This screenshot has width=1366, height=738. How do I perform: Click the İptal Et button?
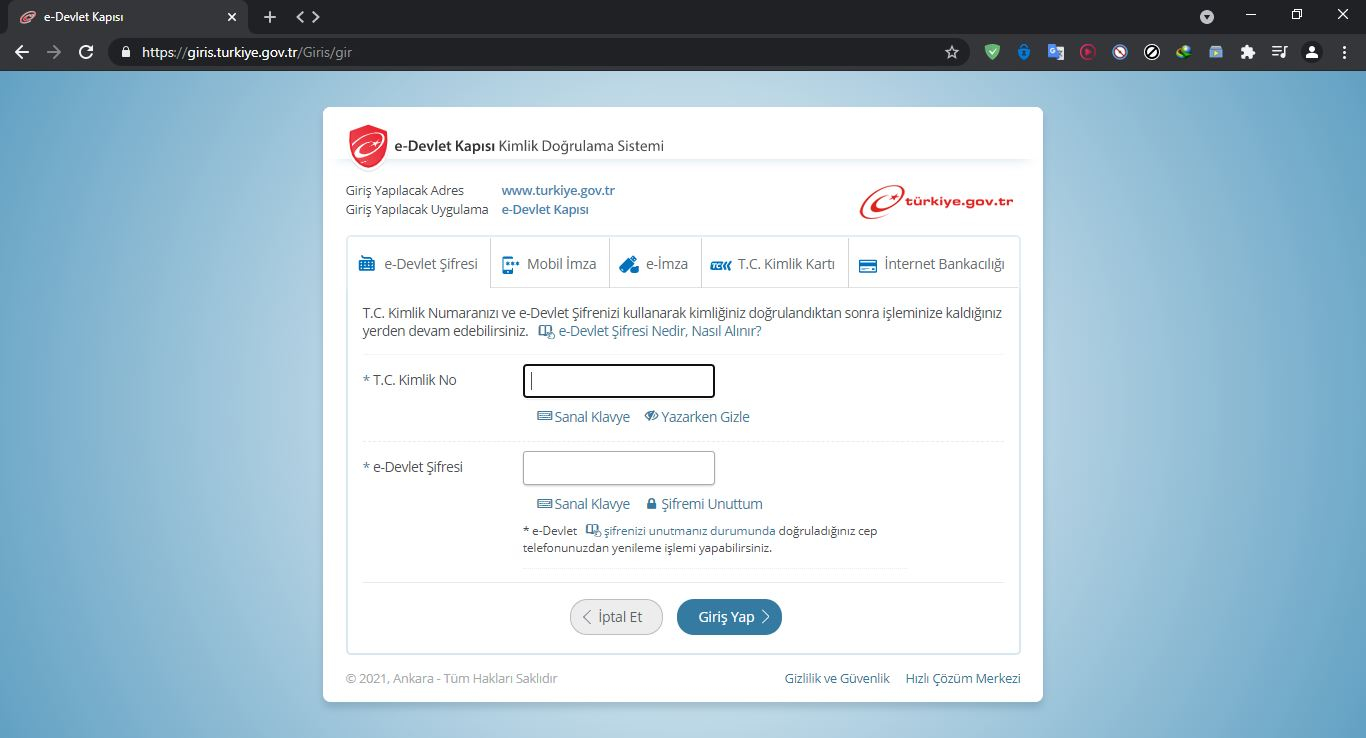click(616, 617)
